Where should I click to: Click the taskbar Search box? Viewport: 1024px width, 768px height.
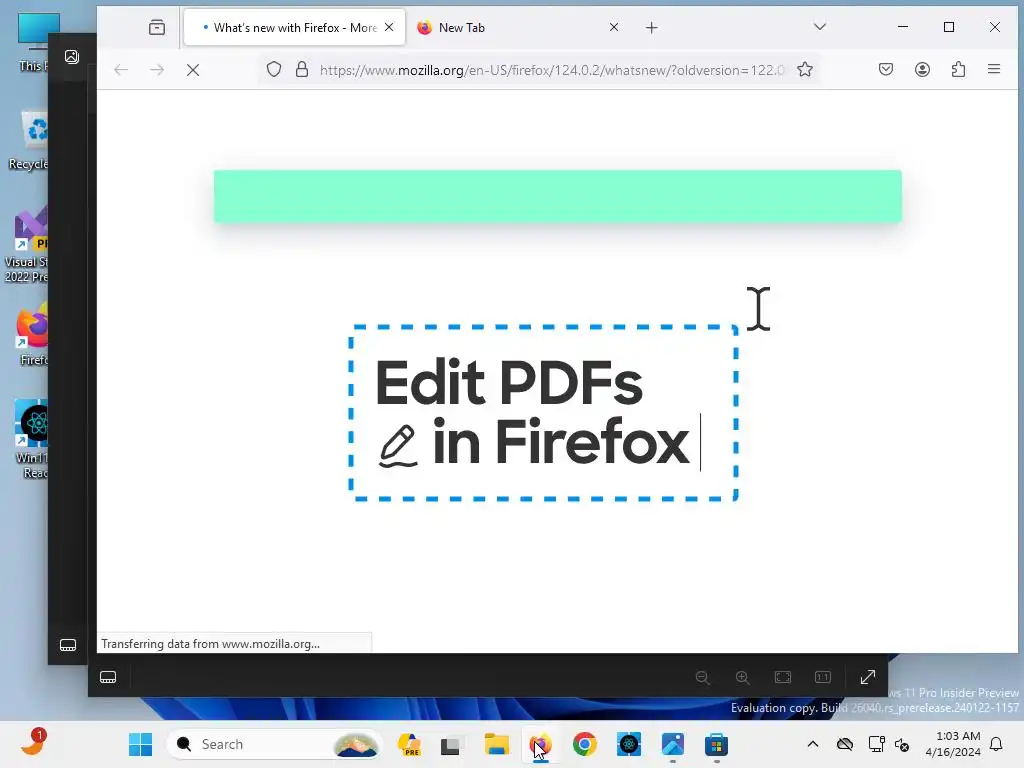(x=274, y=744)
